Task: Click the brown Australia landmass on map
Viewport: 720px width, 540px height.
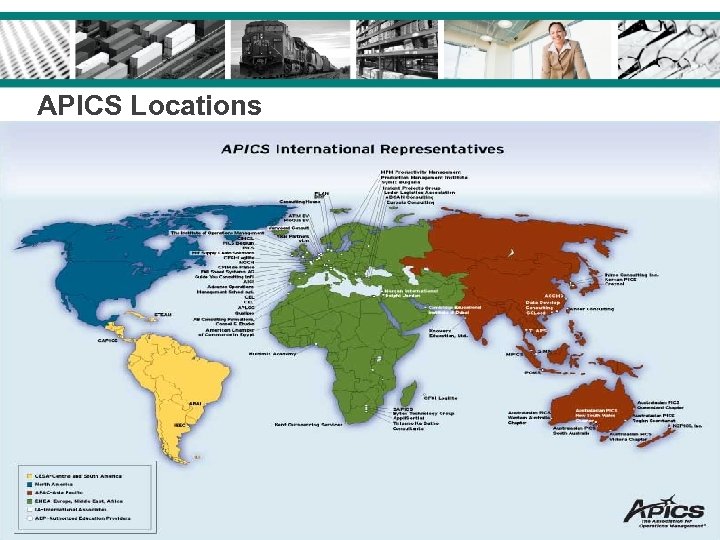Action: pos(590,404)
